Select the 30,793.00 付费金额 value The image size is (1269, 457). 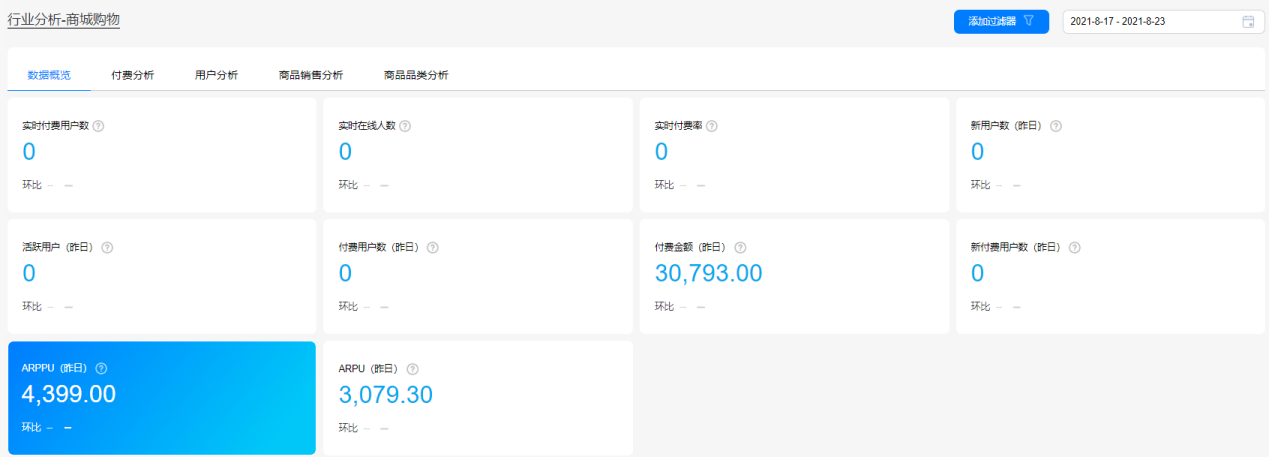coord(708,273)
